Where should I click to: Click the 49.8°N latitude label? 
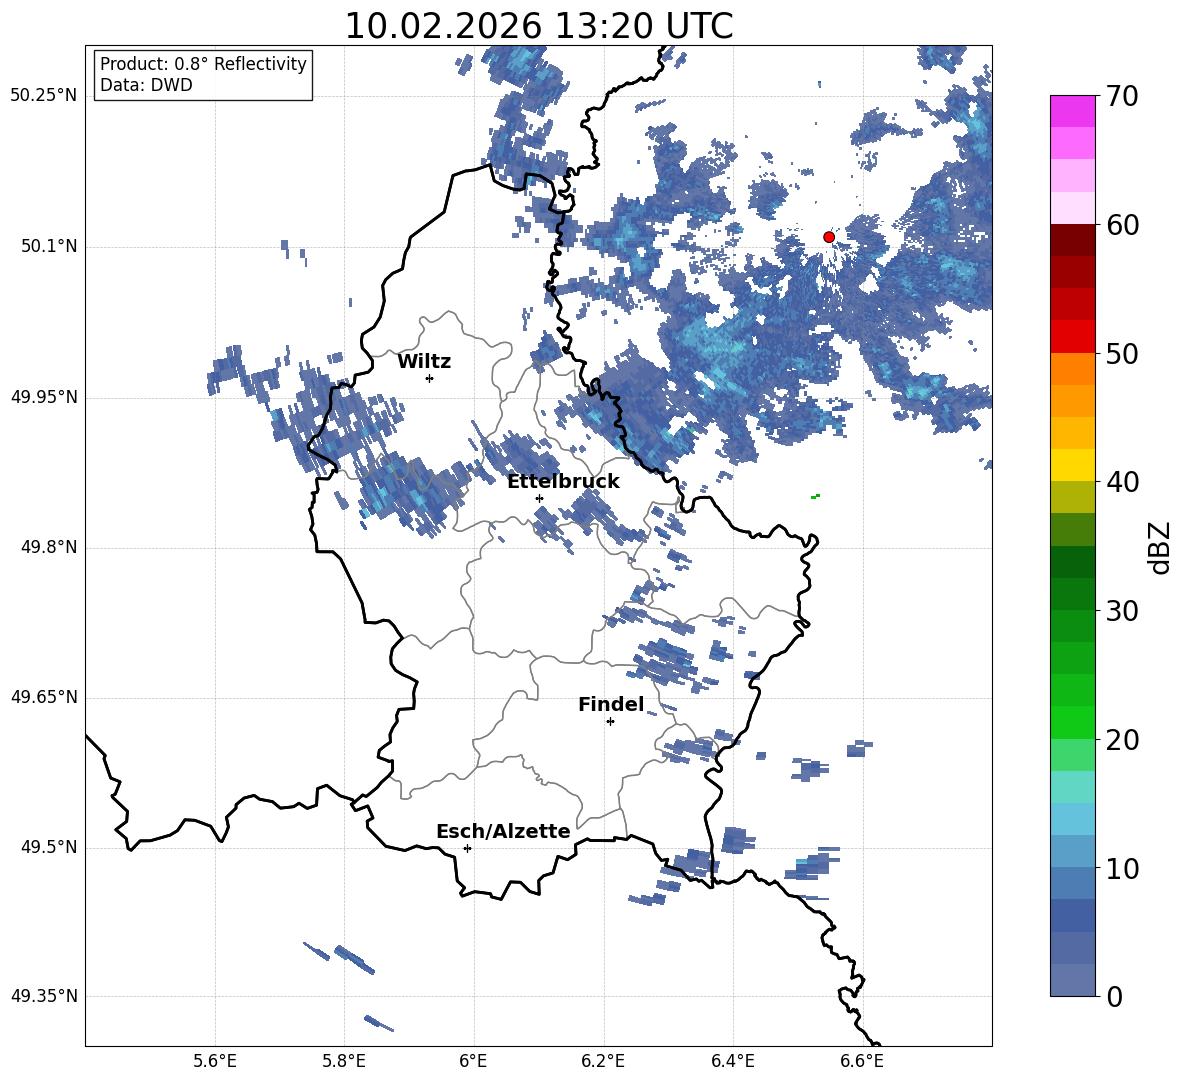(x=48, y=547)
